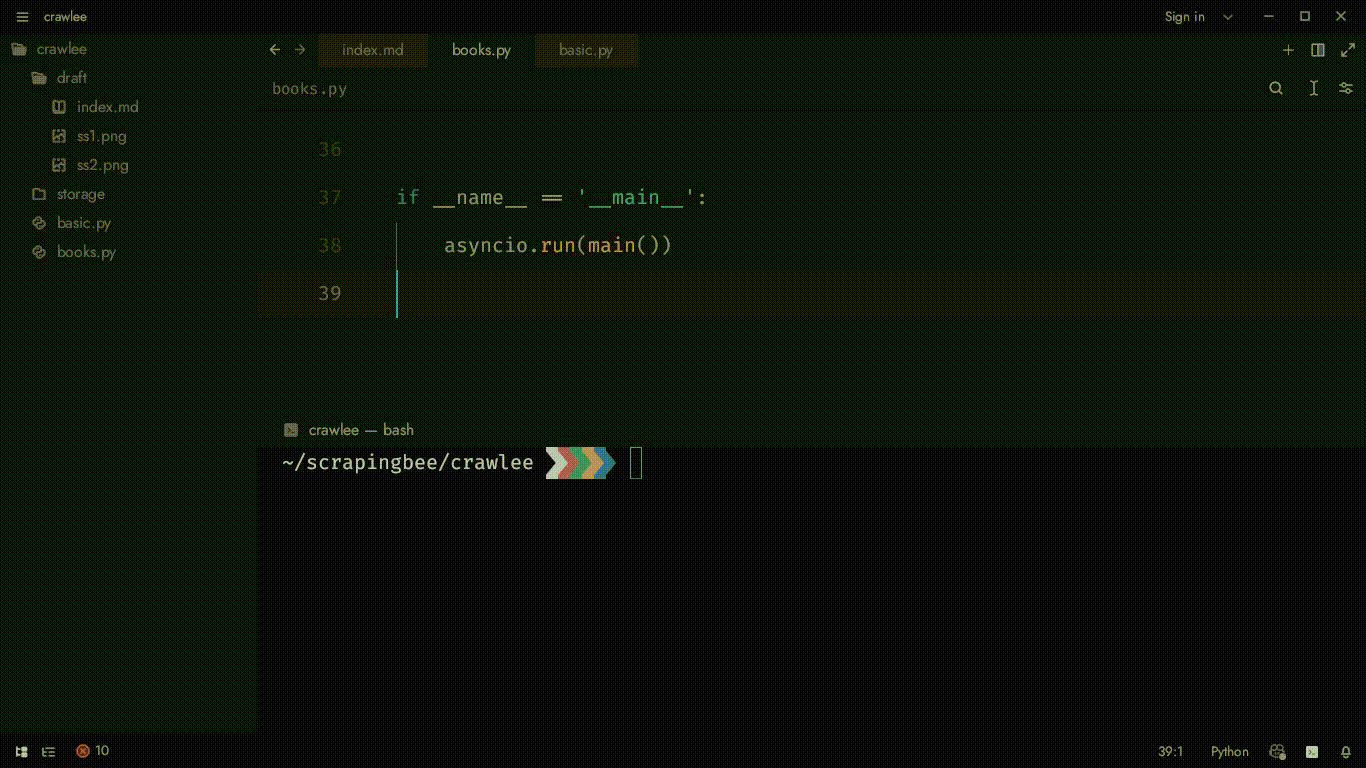Switch to the basic.py tab

586,50
